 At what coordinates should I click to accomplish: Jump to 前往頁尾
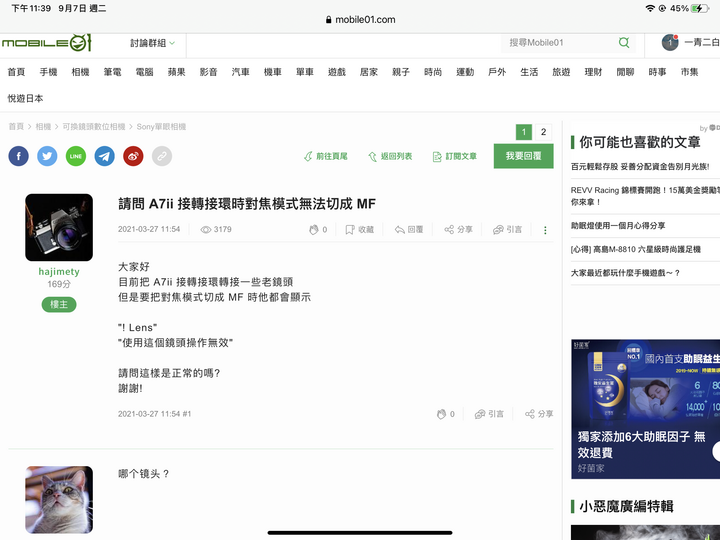(x=326, y=157)
